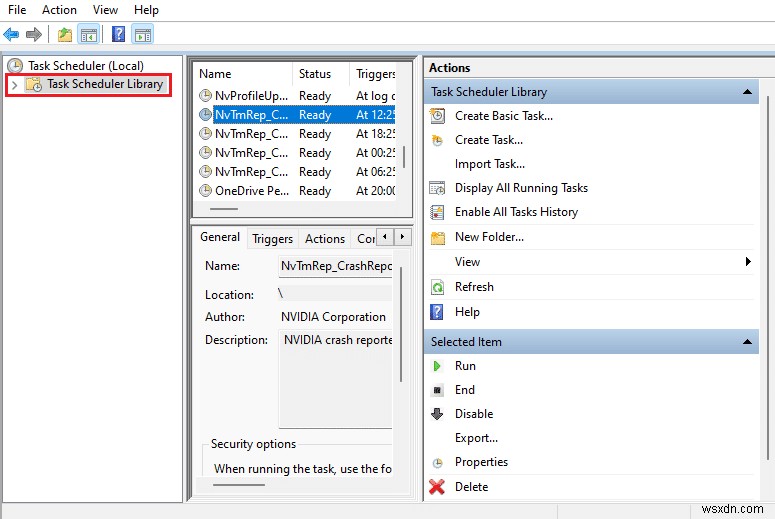Click the Refresh icon in Actions
The width and height of the screenshot is (775, 519).
pyautogui.click(x=437, y=287)
